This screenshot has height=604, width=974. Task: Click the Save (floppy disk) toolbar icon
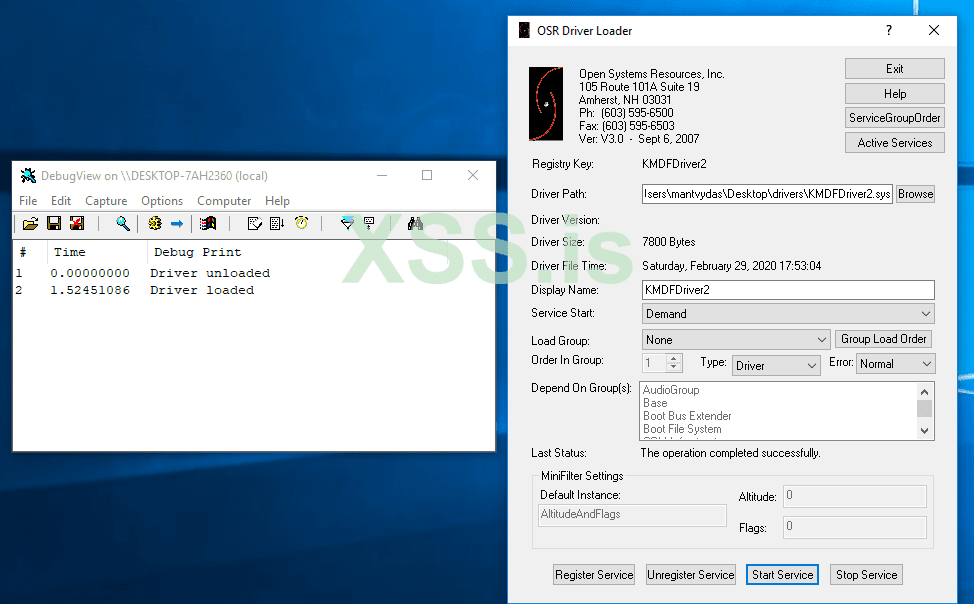[54, 223]
